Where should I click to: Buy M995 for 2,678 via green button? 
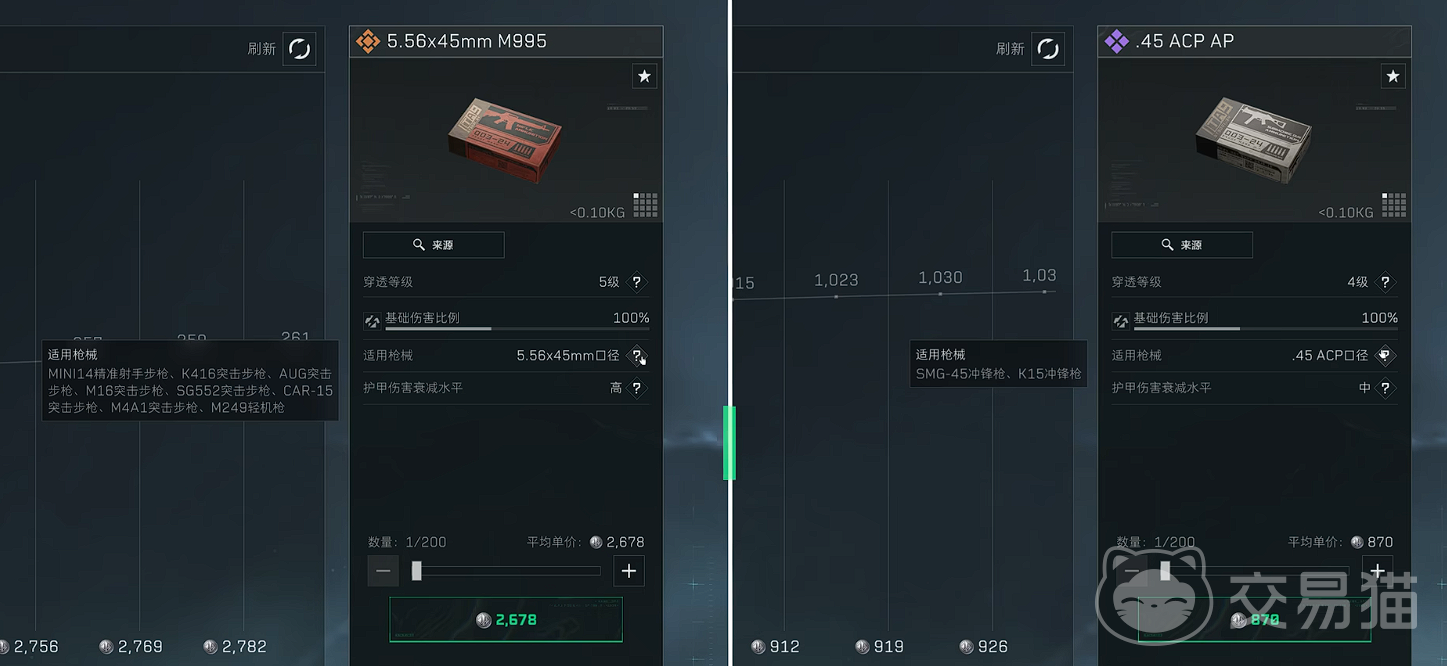tap(506, 620)
